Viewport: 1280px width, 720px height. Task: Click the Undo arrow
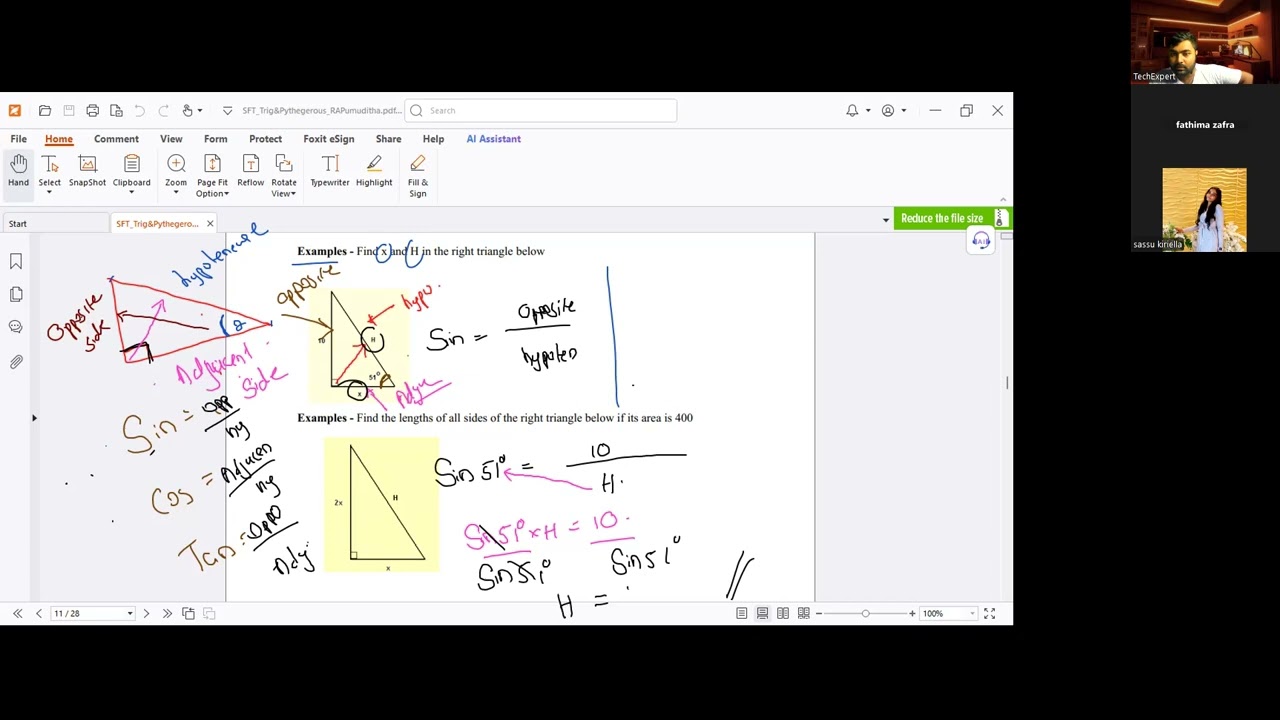pyautogui.click(x=139, y=111)
